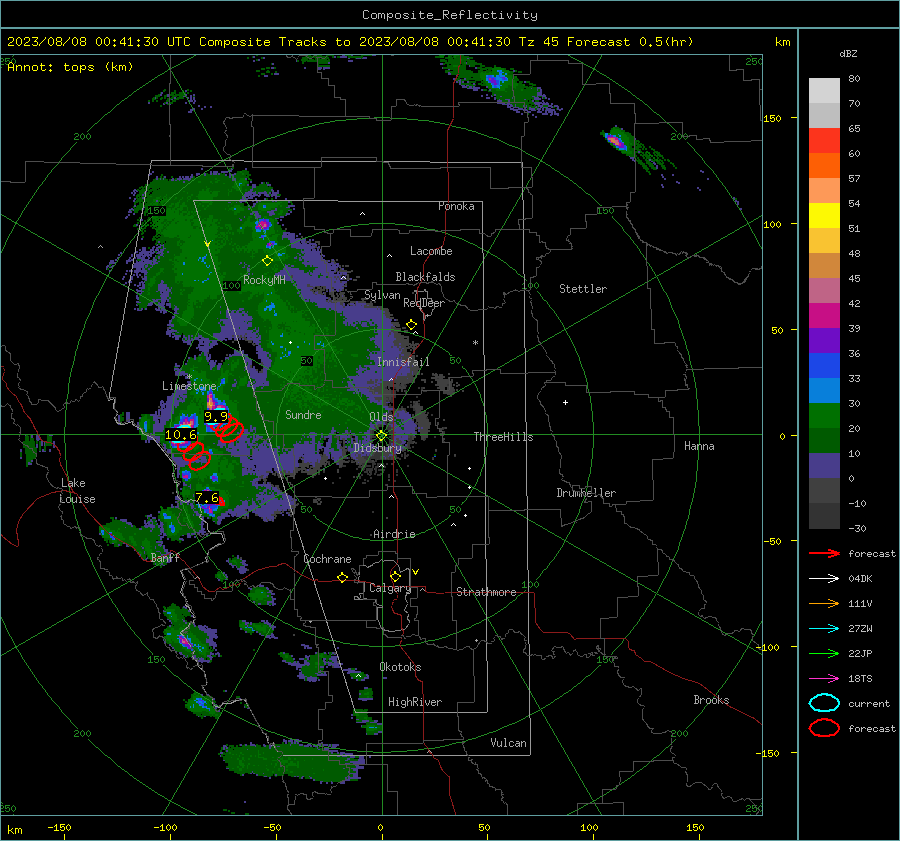
Task: Click the Ponoka town label
Action: tap(456, 206)
